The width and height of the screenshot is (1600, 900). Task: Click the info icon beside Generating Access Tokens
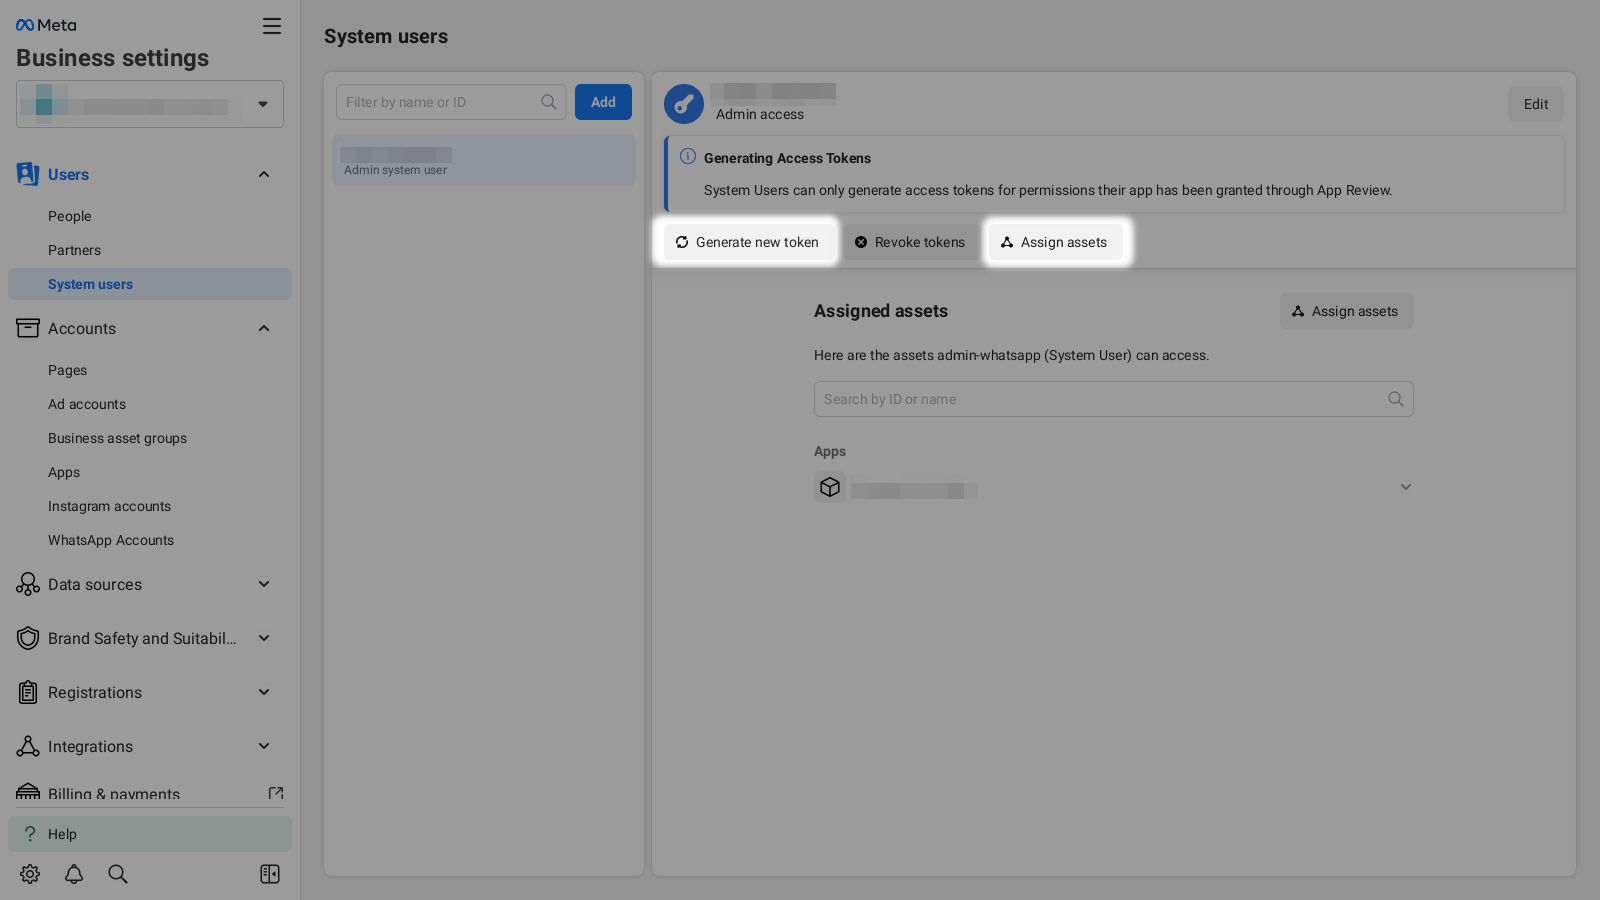pyautogui.click(x=688, y=157)
